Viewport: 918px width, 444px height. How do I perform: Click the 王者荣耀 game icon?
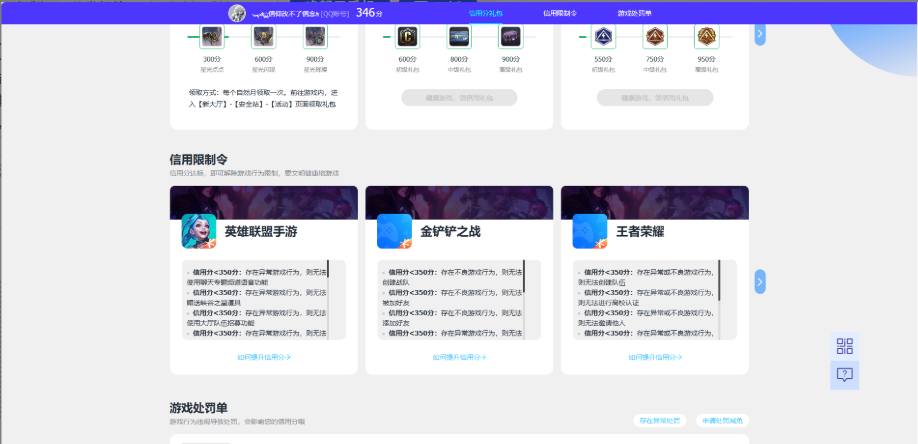pos(590,231)
